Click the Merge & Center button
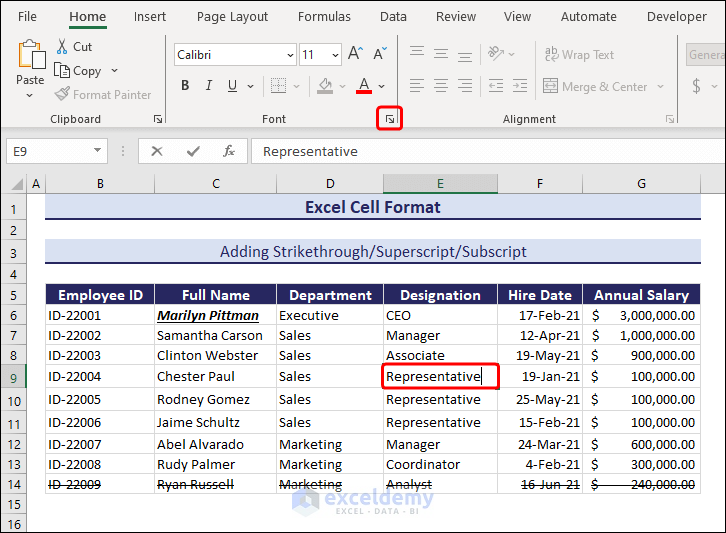 (x=595, y=87)
